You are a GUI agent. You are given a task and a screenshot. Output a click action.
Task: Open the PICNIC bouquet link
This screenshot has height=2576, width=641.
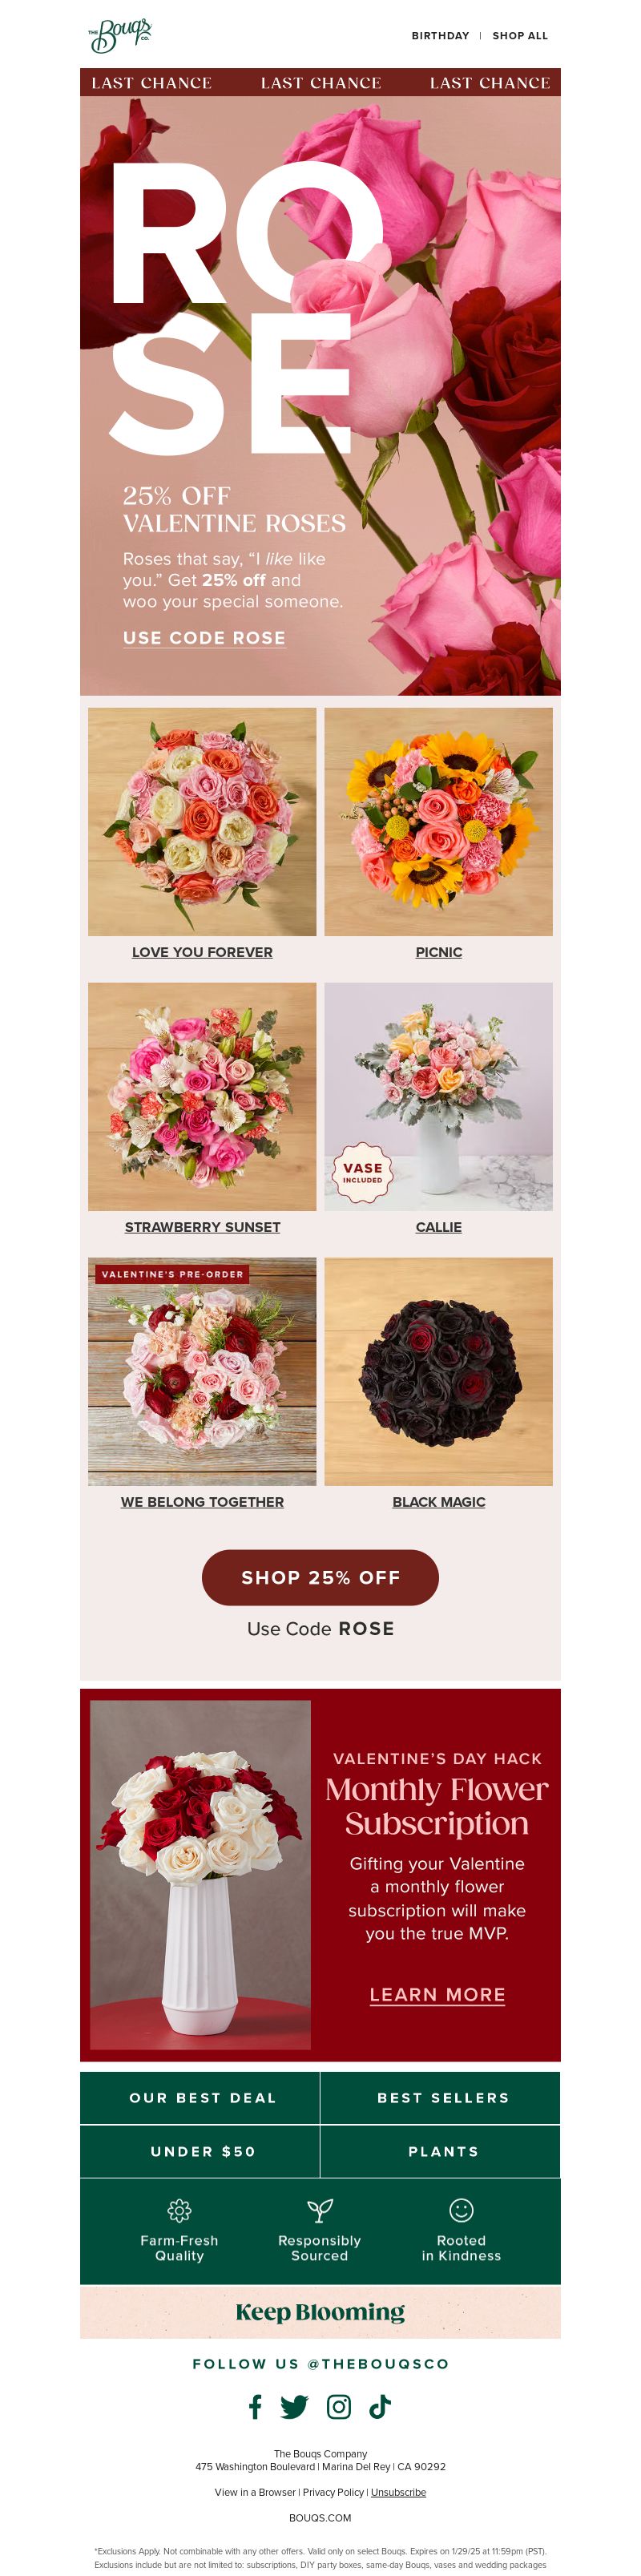(439, 952)
